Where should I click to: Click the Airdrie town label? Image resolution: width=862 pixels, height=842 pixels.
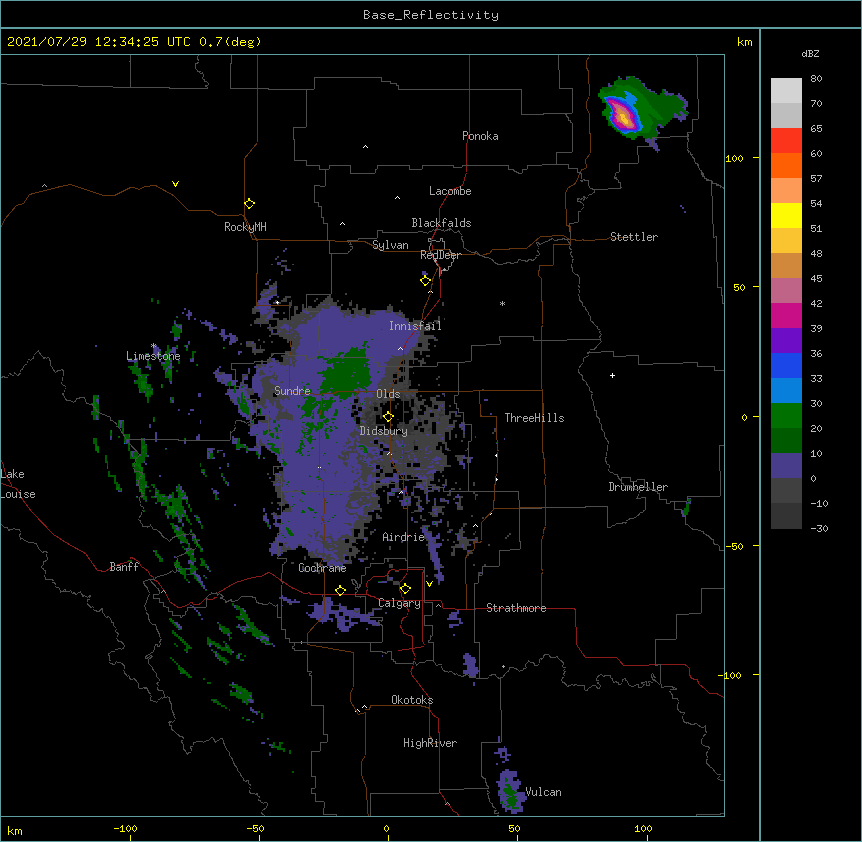[x=403, y=537]
